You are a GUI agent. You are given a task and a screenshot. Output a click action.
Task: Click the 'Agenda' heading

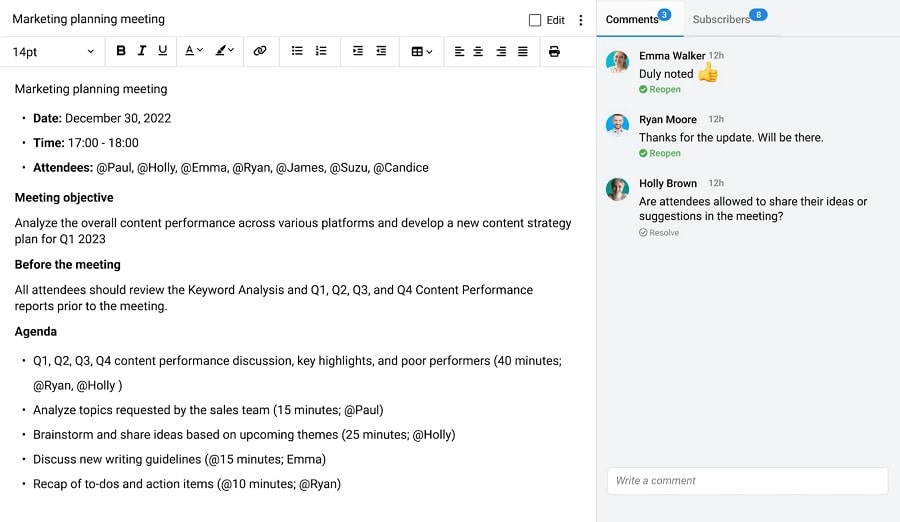click(x=36, y=331)
